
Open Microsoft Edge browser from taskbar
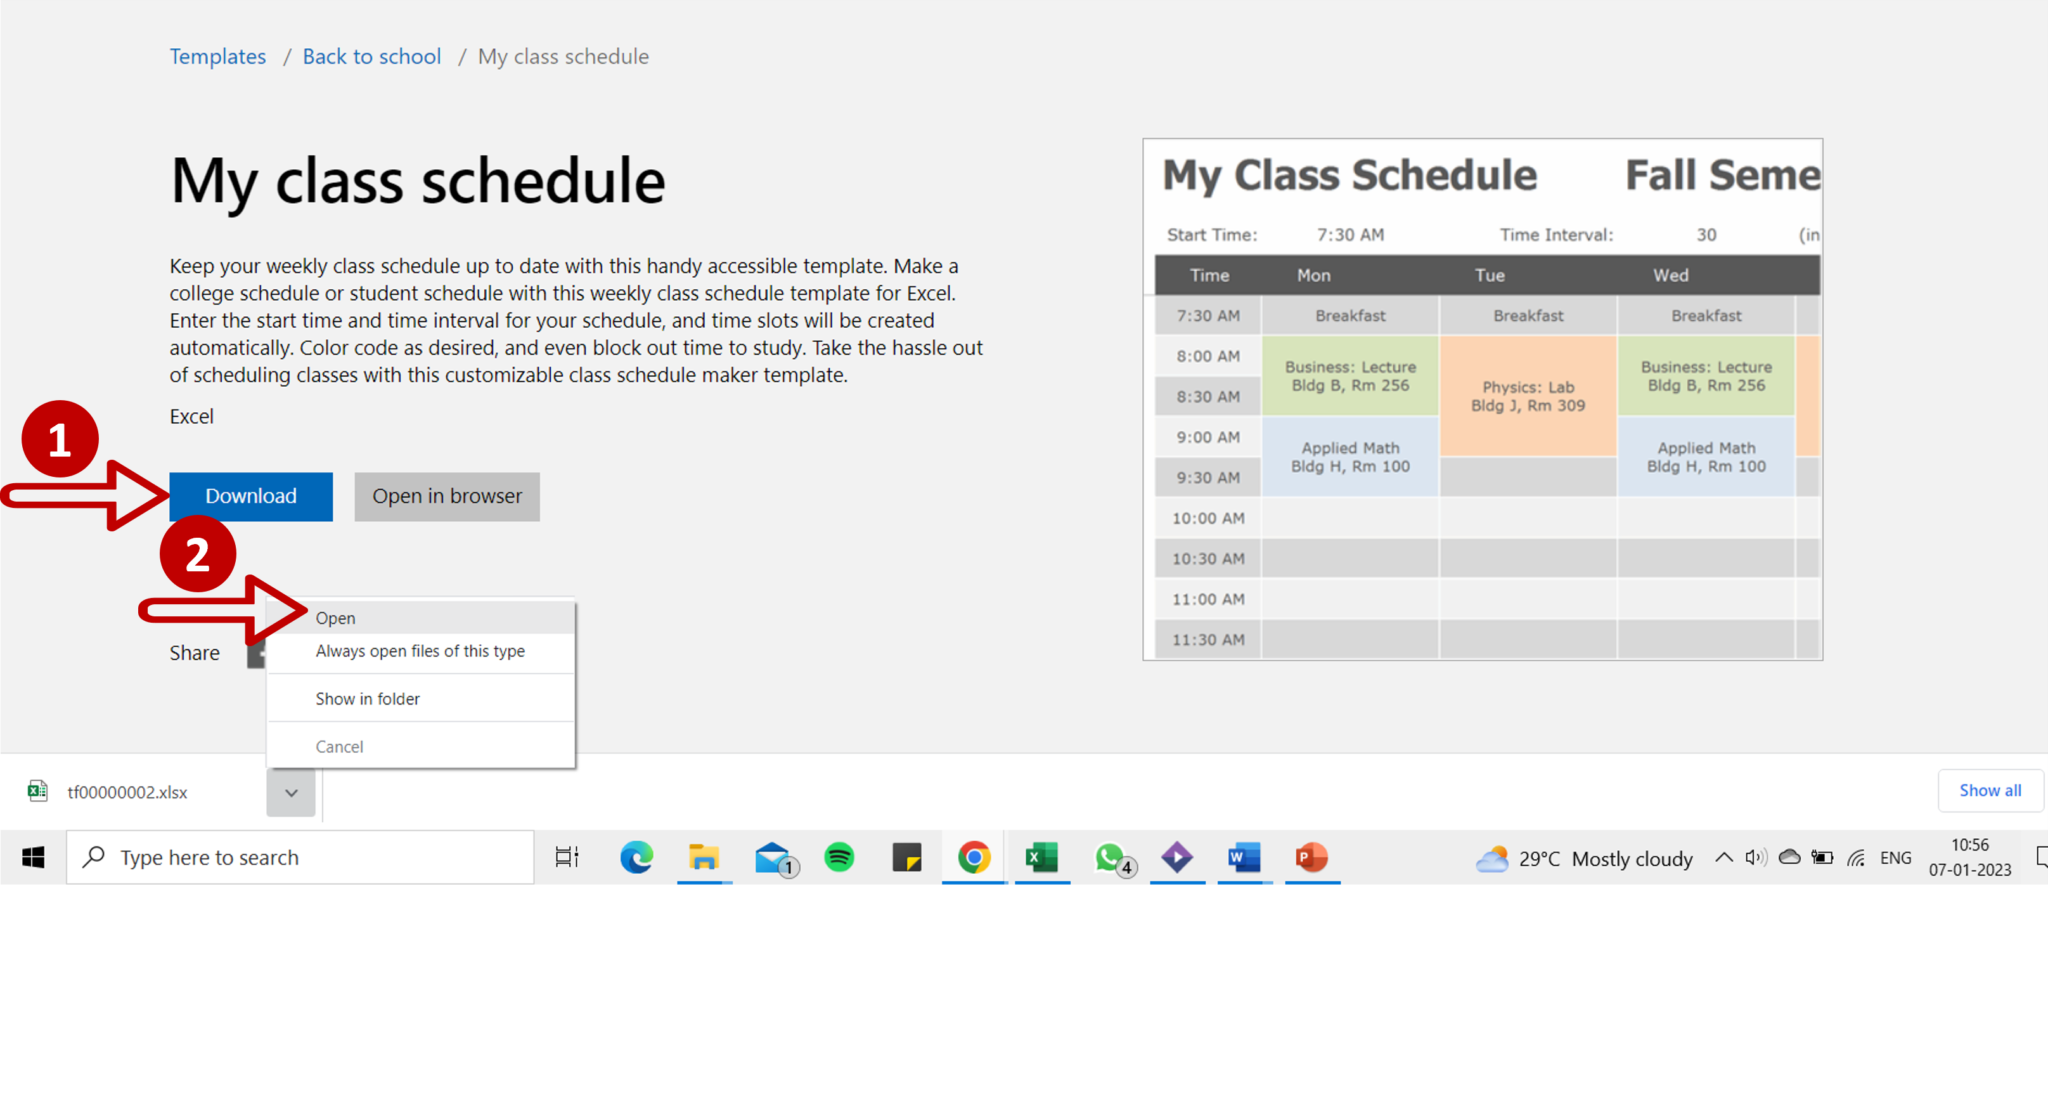tap(635, 857)
